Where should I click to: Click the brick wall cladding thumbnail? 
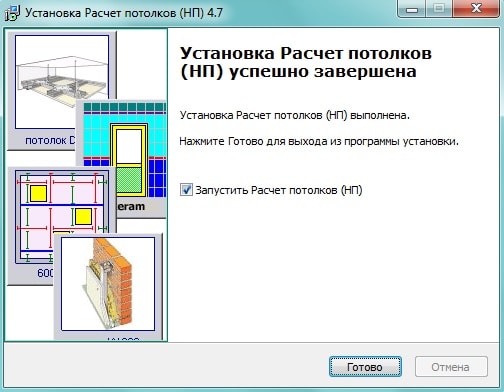pyautogui.click(x=108, y=284)
